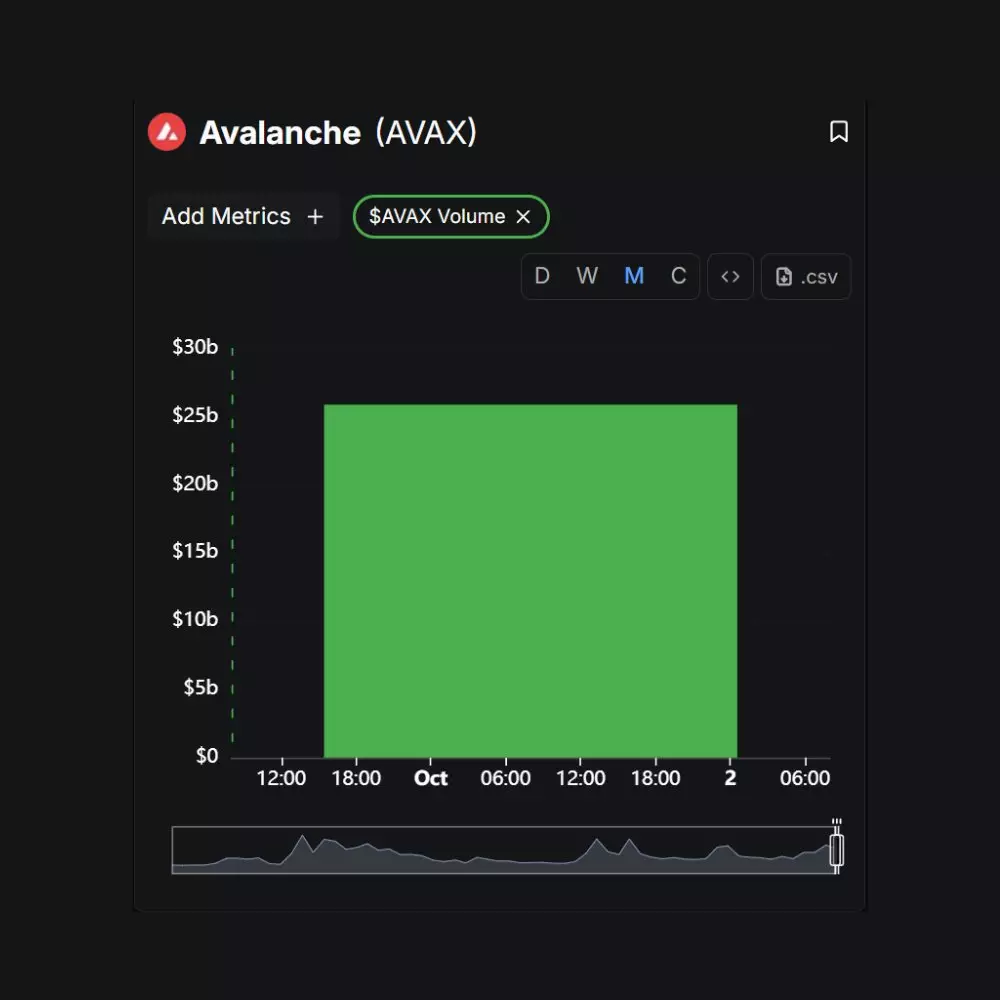Switch to the D daily interval
The image size is (1000, 1000).
[542, 277]
